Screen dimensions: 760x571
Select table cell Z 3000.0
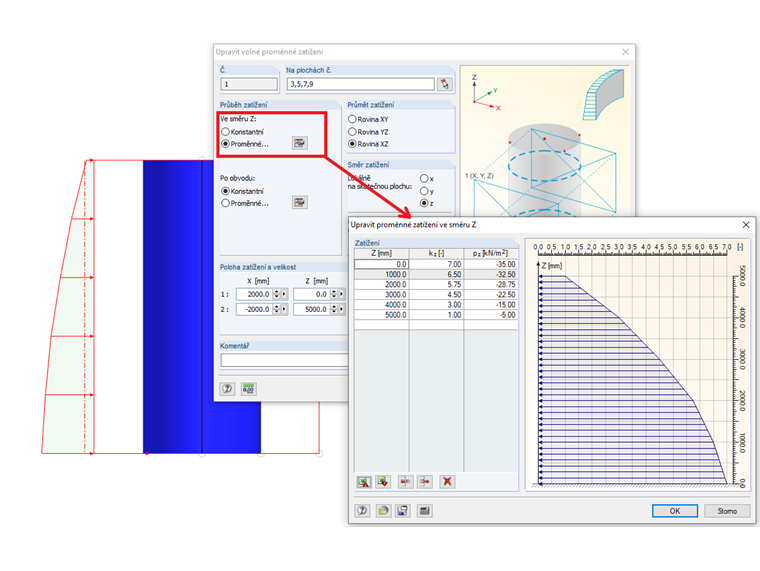click(382, 295)
